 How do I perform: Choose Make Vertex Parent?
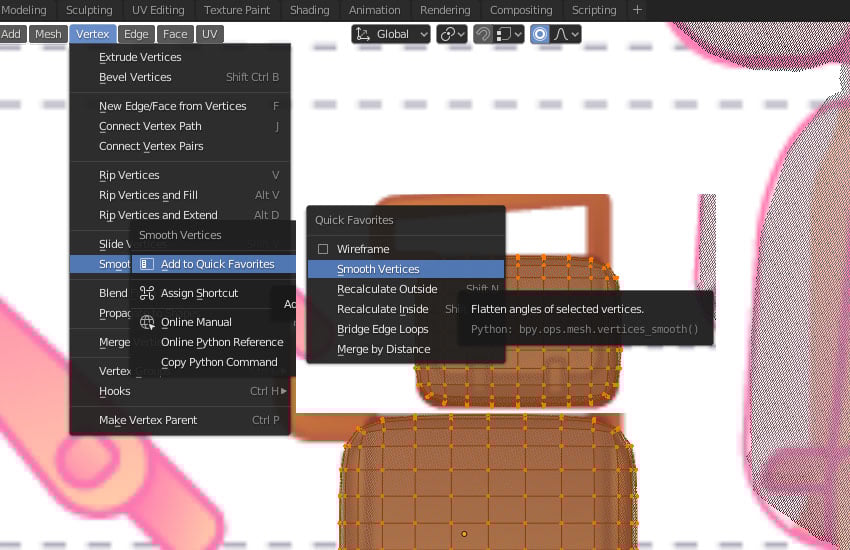pos(180,420)
